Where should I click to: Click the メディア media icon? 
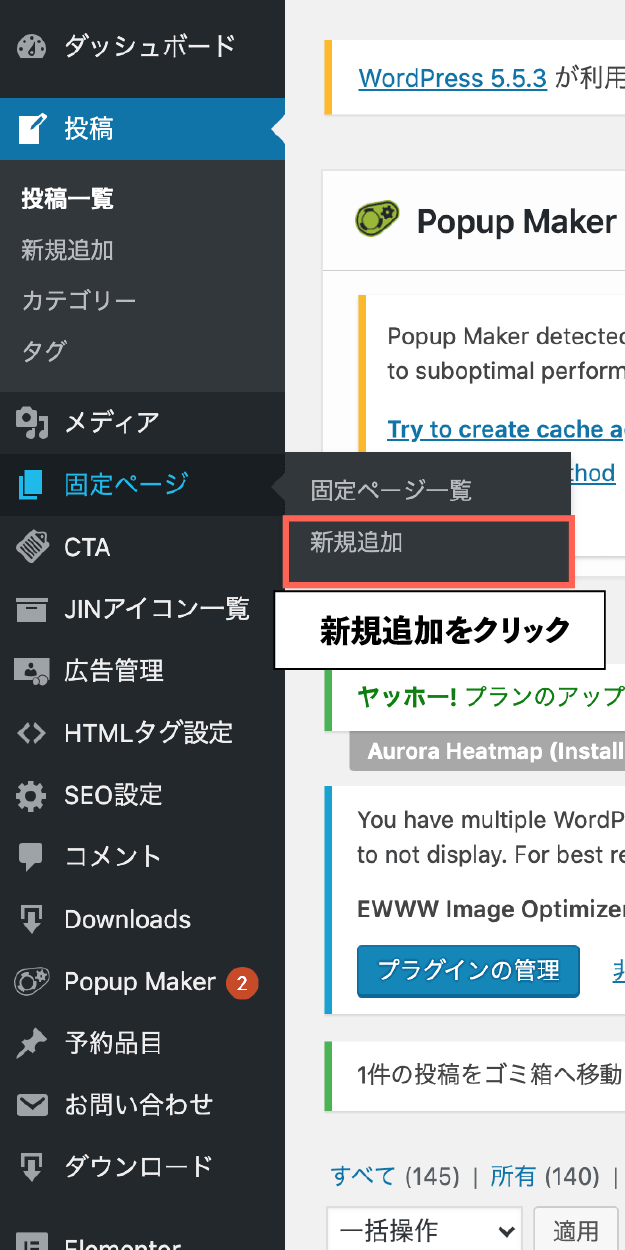tap(32, 423)
